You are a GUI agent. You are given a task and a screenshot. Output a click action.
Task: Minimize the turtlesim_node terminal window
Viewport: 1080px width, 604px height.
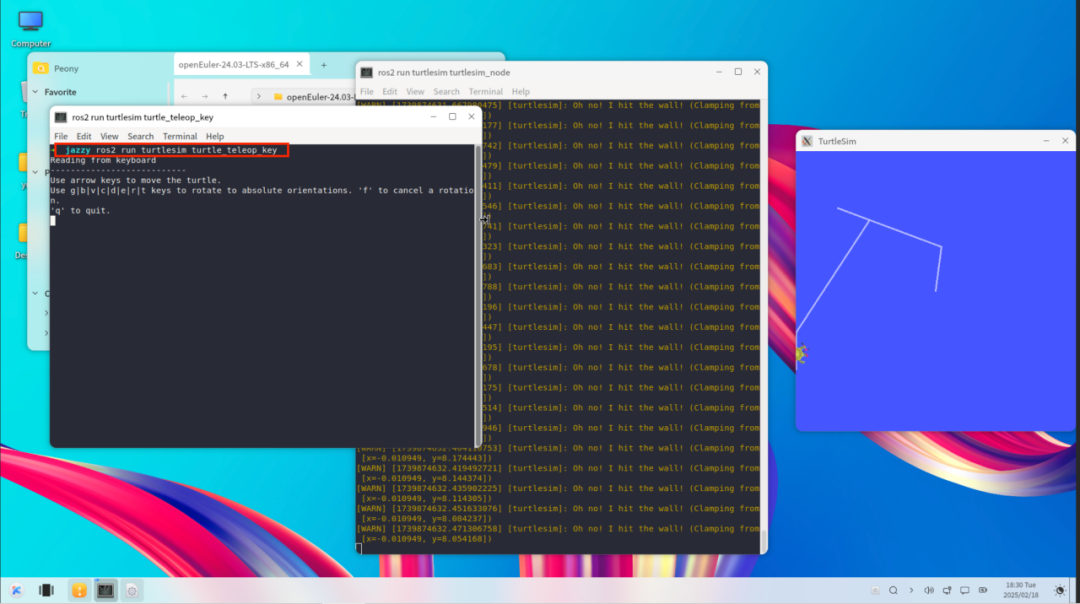pos(719,72)
